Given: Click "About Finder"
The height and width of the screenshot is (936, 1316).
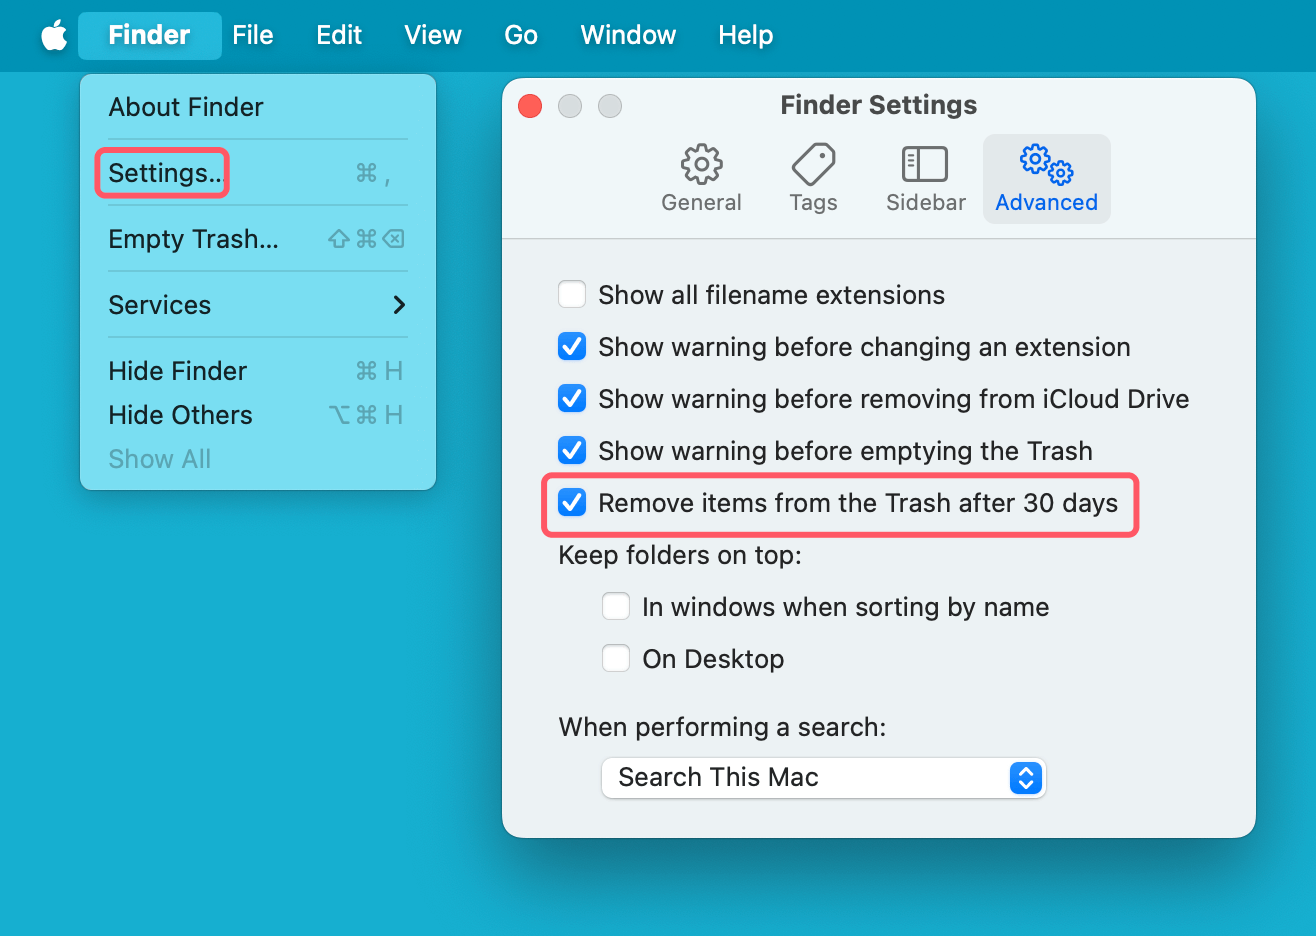Looking at the screenshot, I should pyautogui.click(x=185, y=107).
